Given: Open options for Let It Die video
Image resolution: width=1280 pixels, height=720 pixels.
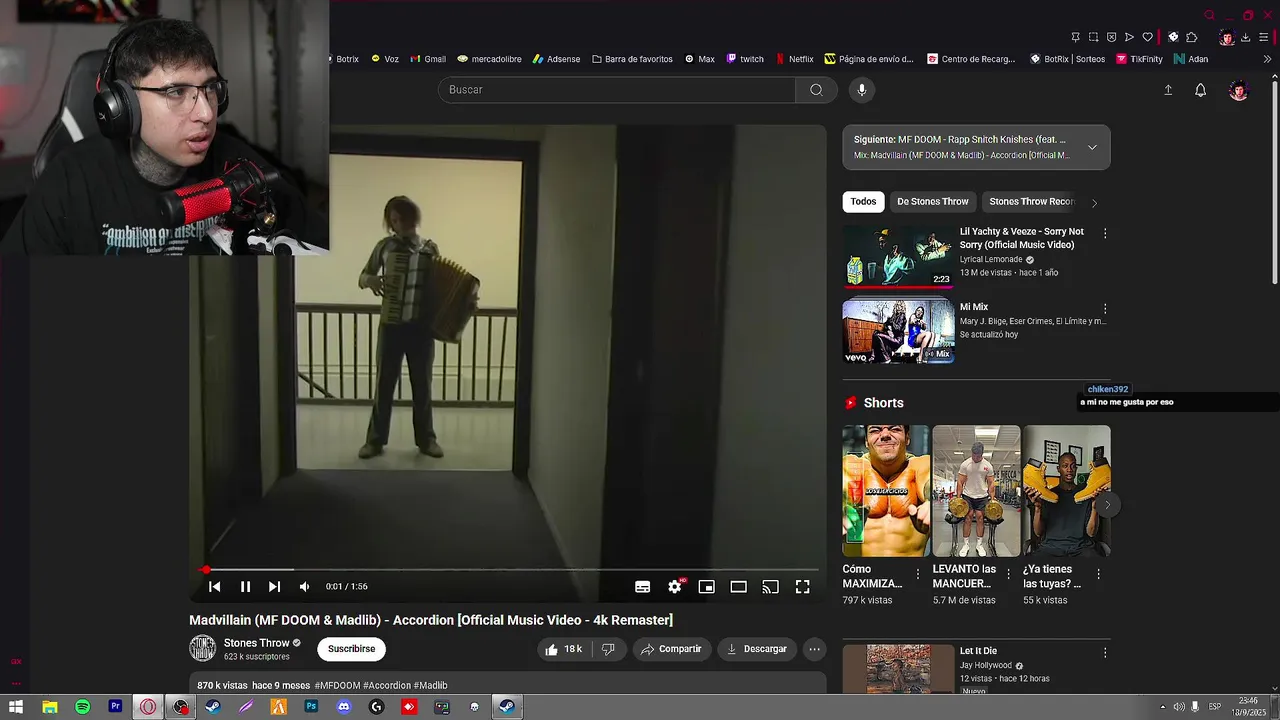Looking at the screenshot, I should pyautogui.click(x=1105, y=652).
